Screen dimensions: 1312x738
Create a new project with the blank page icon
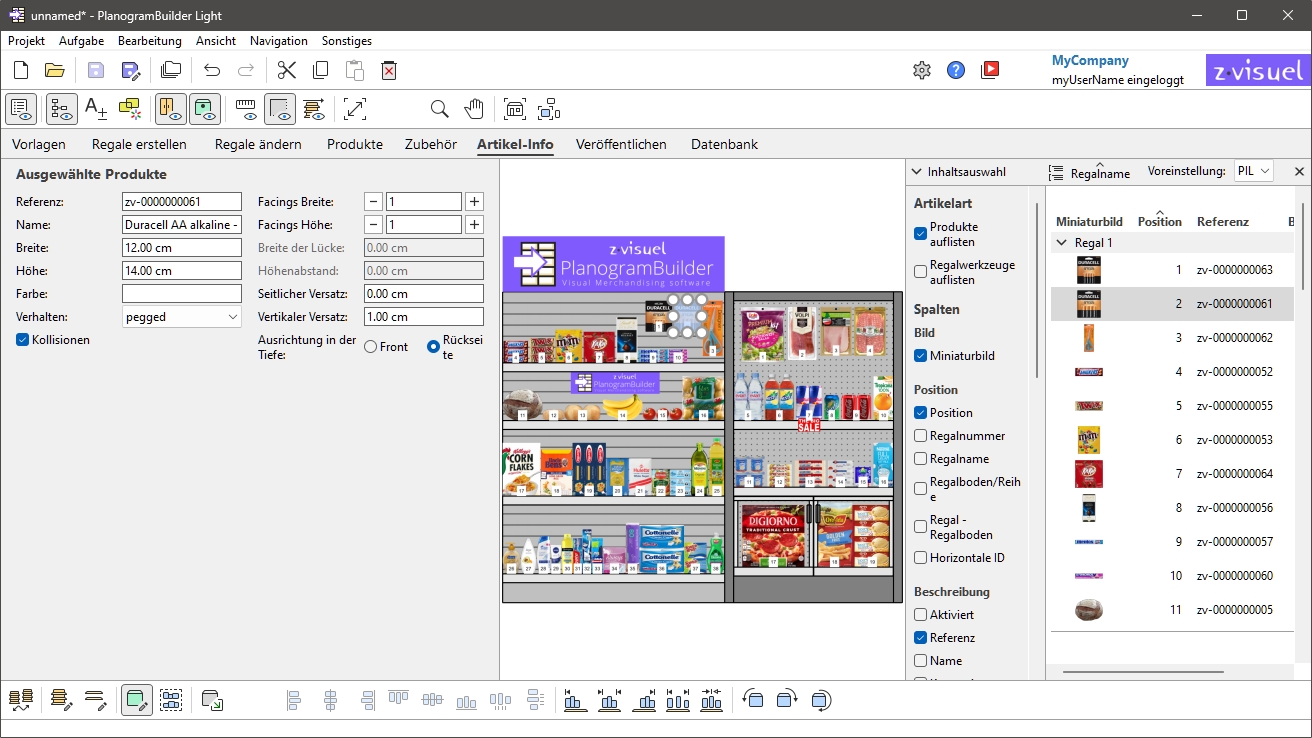[x=21, y=70]
